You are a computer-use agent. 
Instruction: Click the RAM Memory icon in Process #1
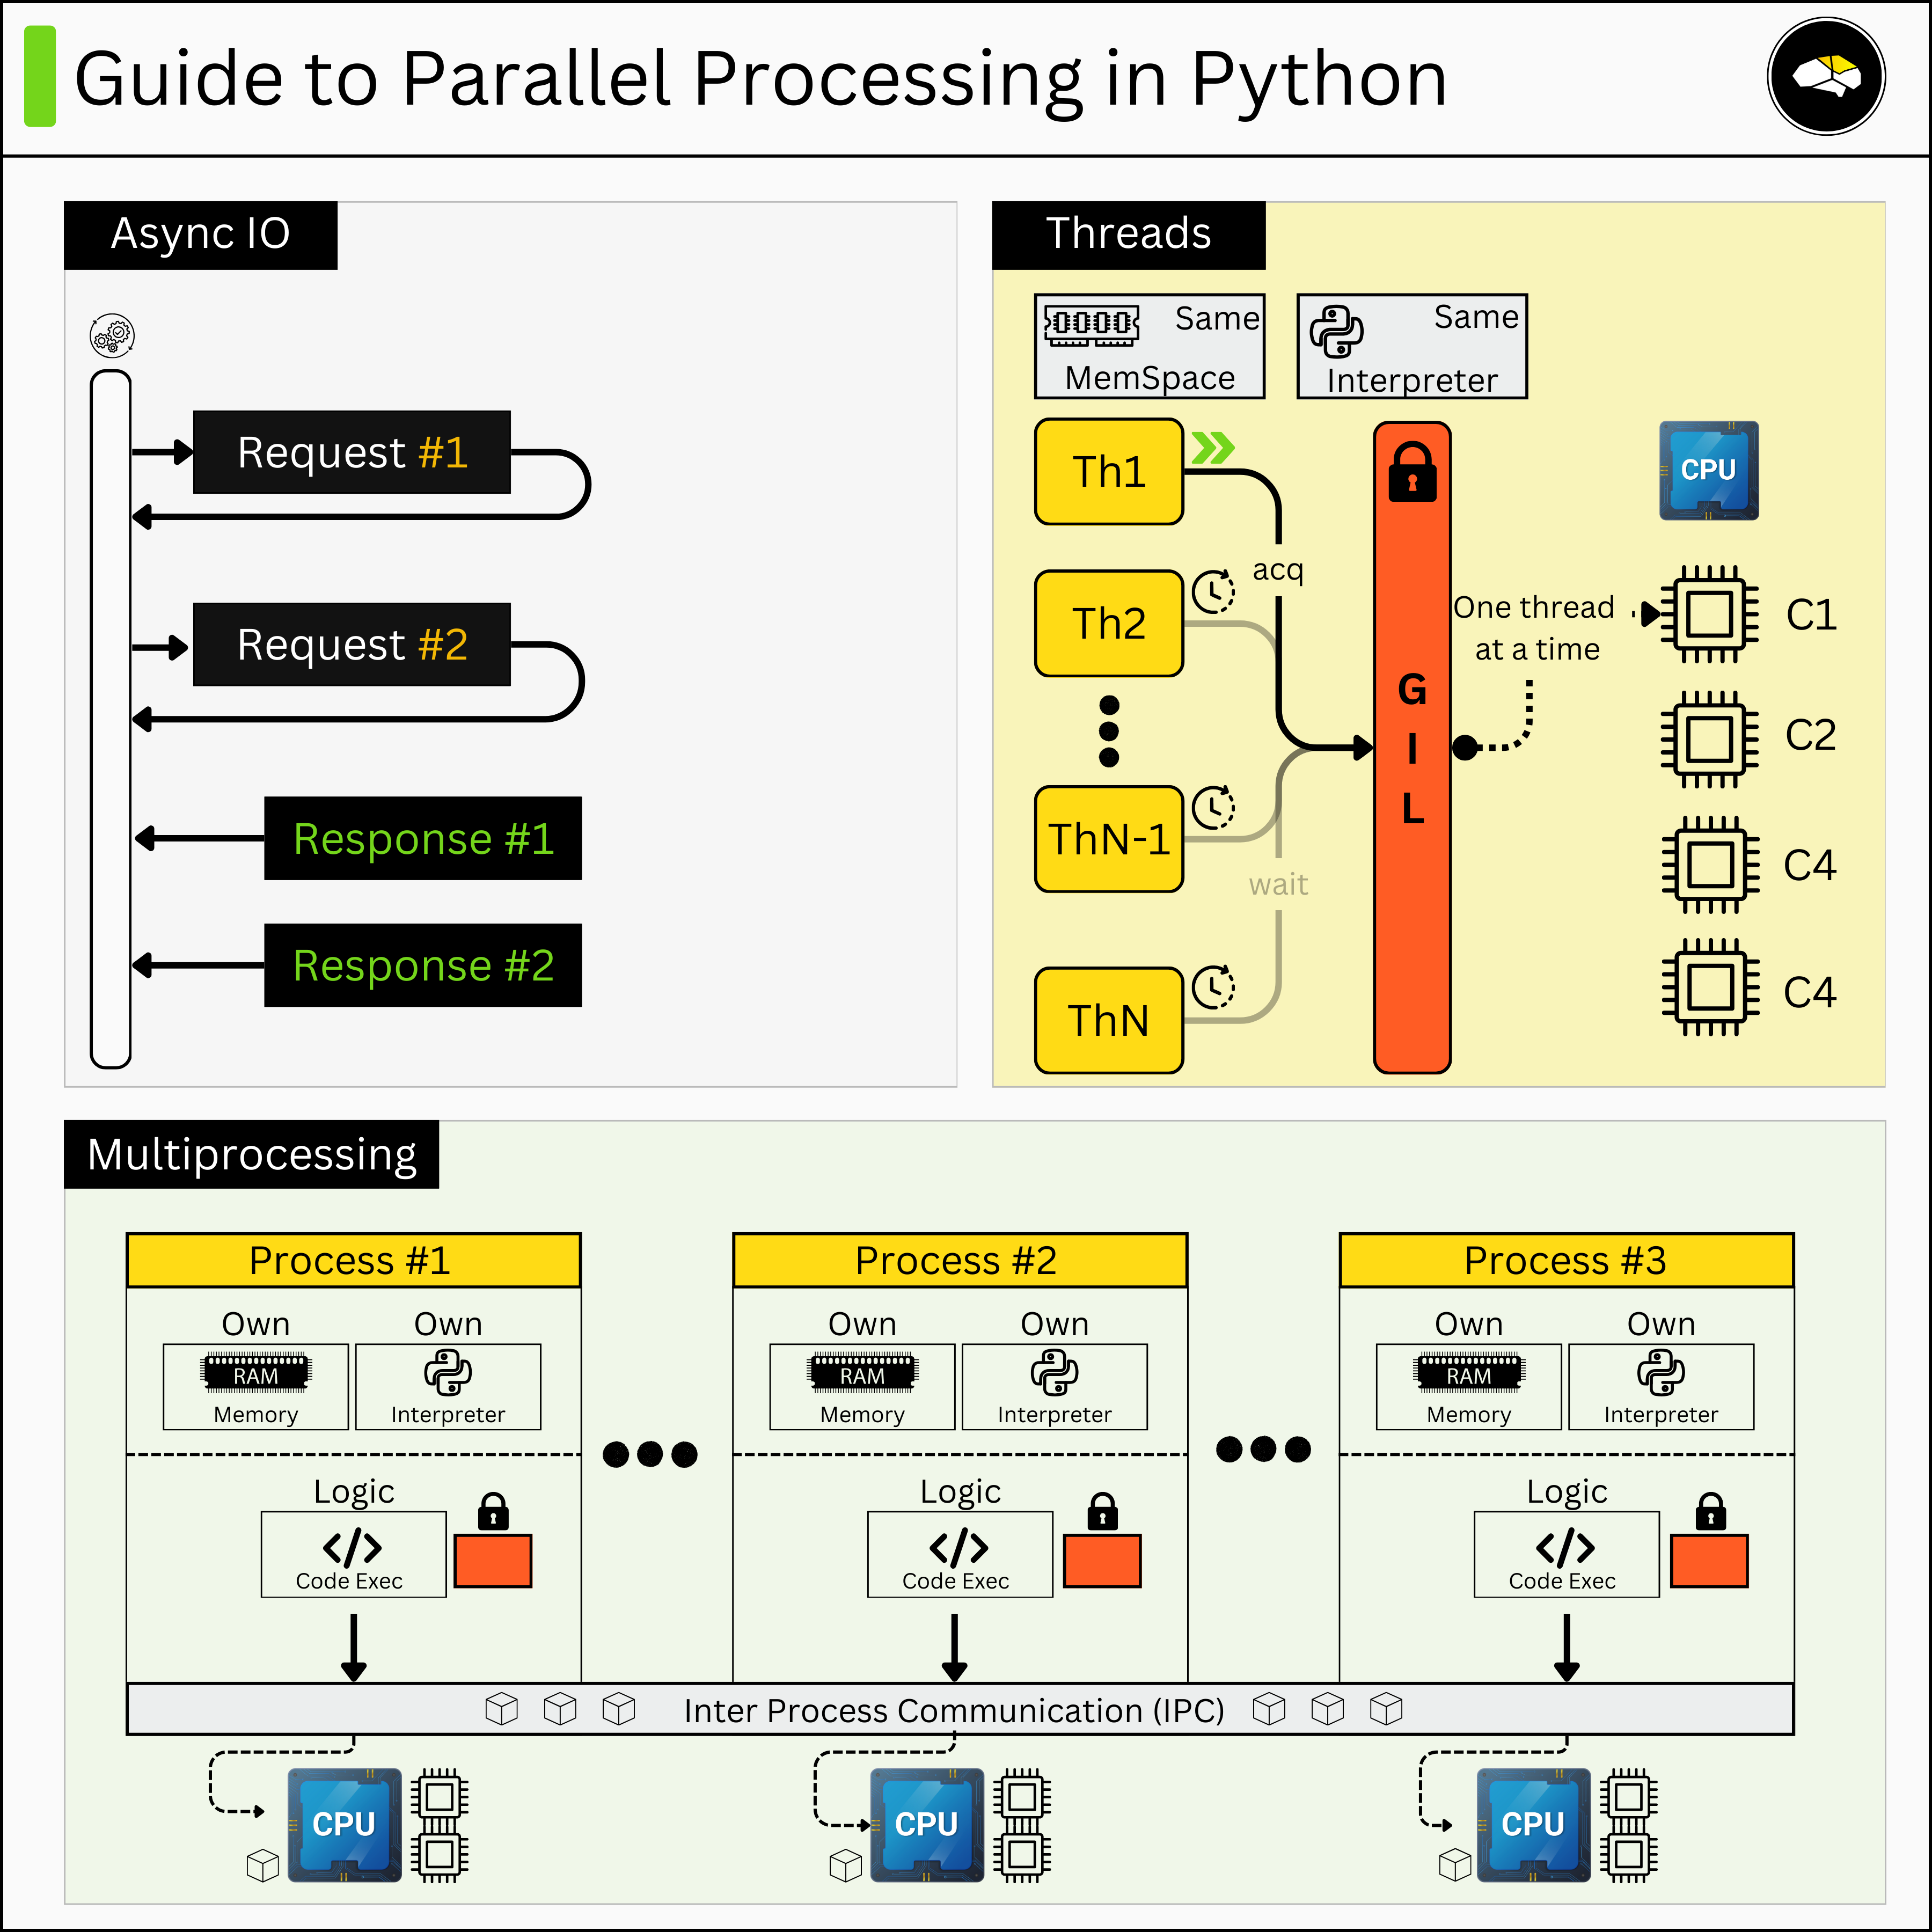256,1374
